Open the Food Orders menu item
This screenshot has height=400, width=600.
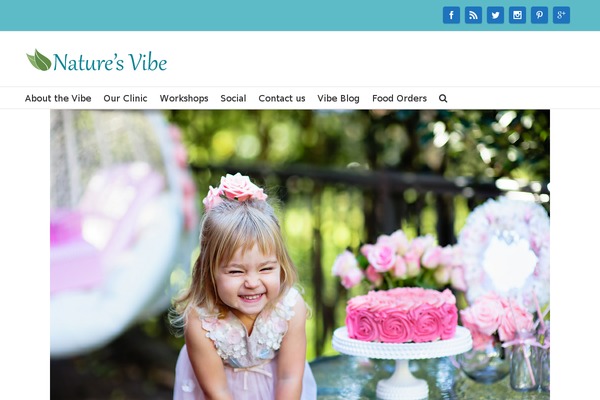(399, 98)
